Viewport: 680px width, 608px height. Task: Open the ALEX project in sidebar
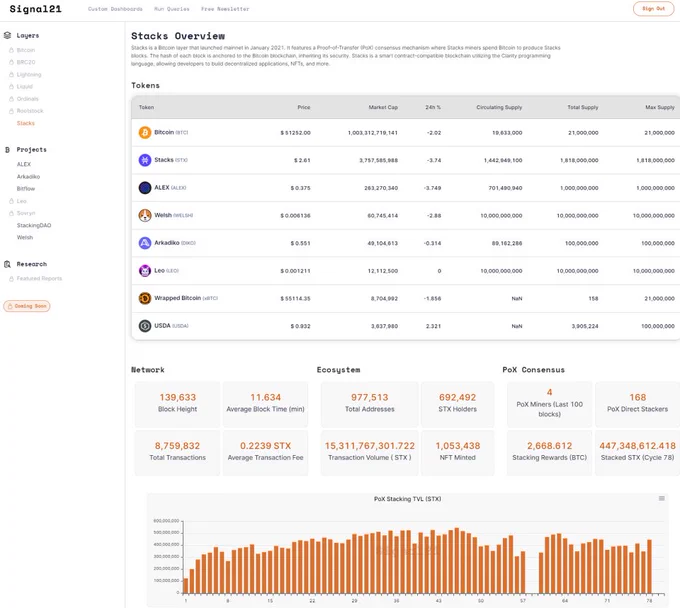coord(24,164)
